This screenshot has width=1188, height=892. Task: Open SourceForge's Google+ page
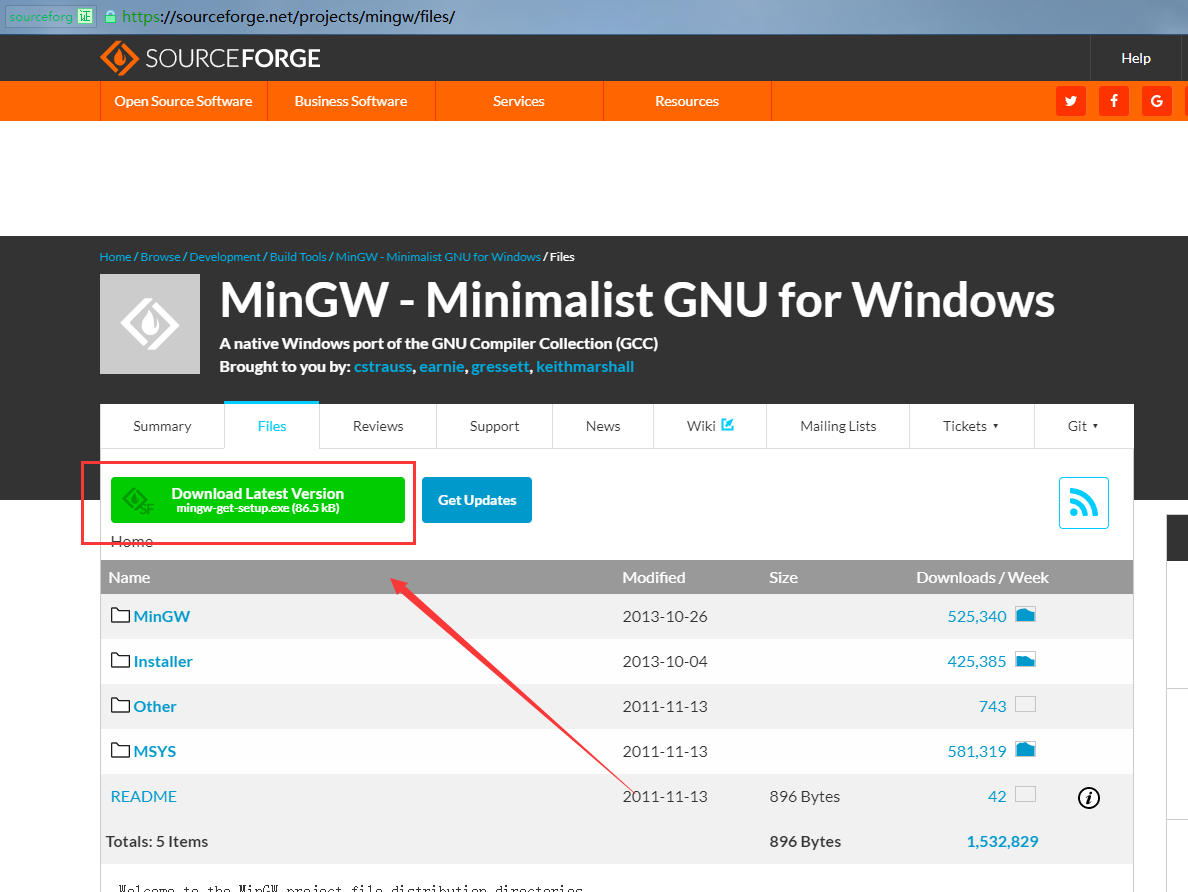point(1156,101)
